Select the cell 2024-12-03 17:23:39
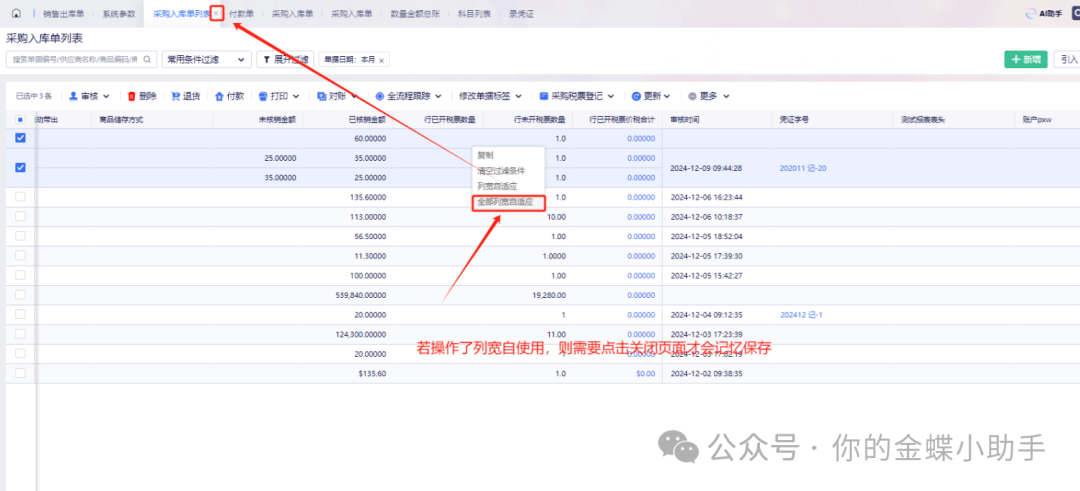The height and width of the screenshot is (491, 1080). coord(705,334)
